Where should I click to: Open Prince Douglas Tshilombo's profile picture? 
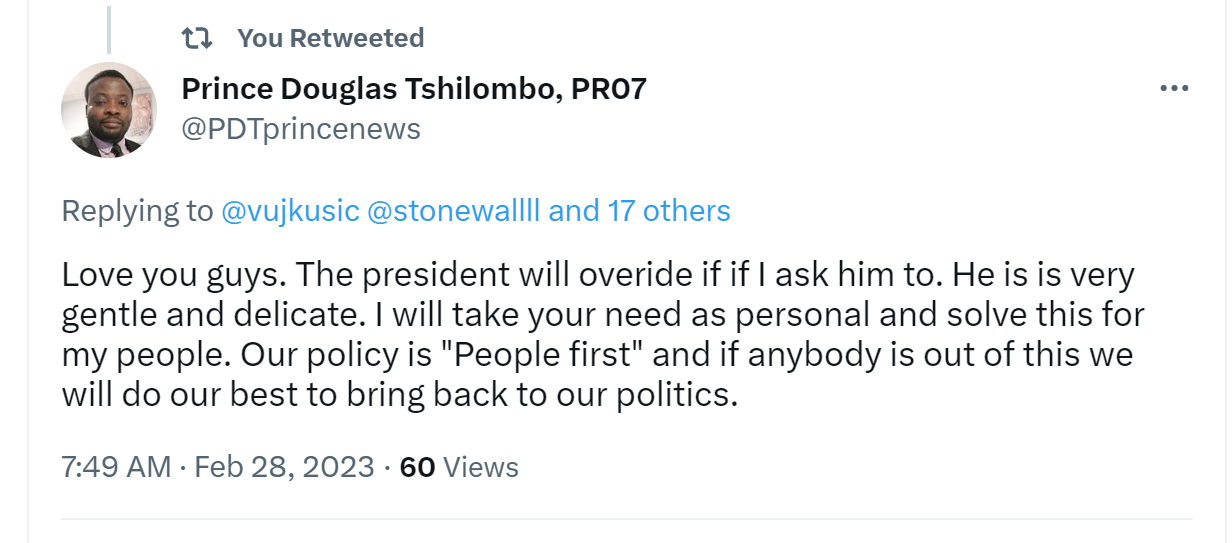(x=109, y=110)
